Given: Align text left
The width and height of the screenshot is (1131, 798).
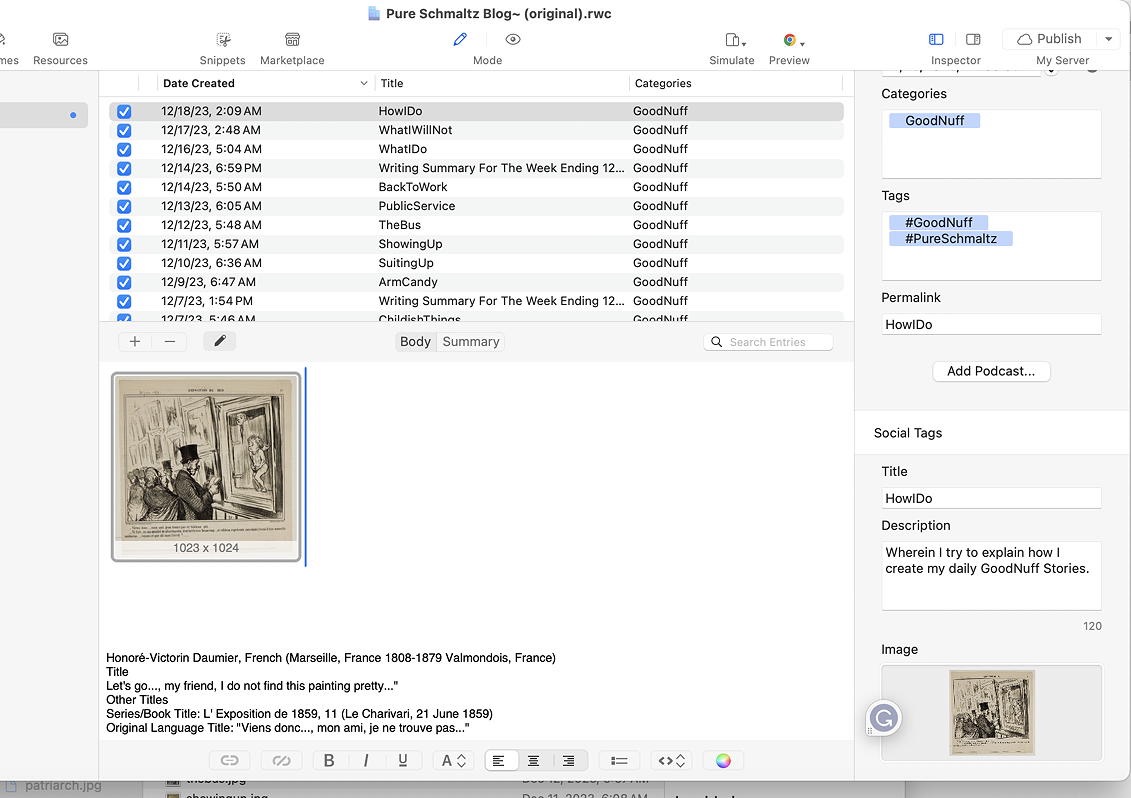Looking at the screenshot, I should pyautogui.click(x=498, y=760).
